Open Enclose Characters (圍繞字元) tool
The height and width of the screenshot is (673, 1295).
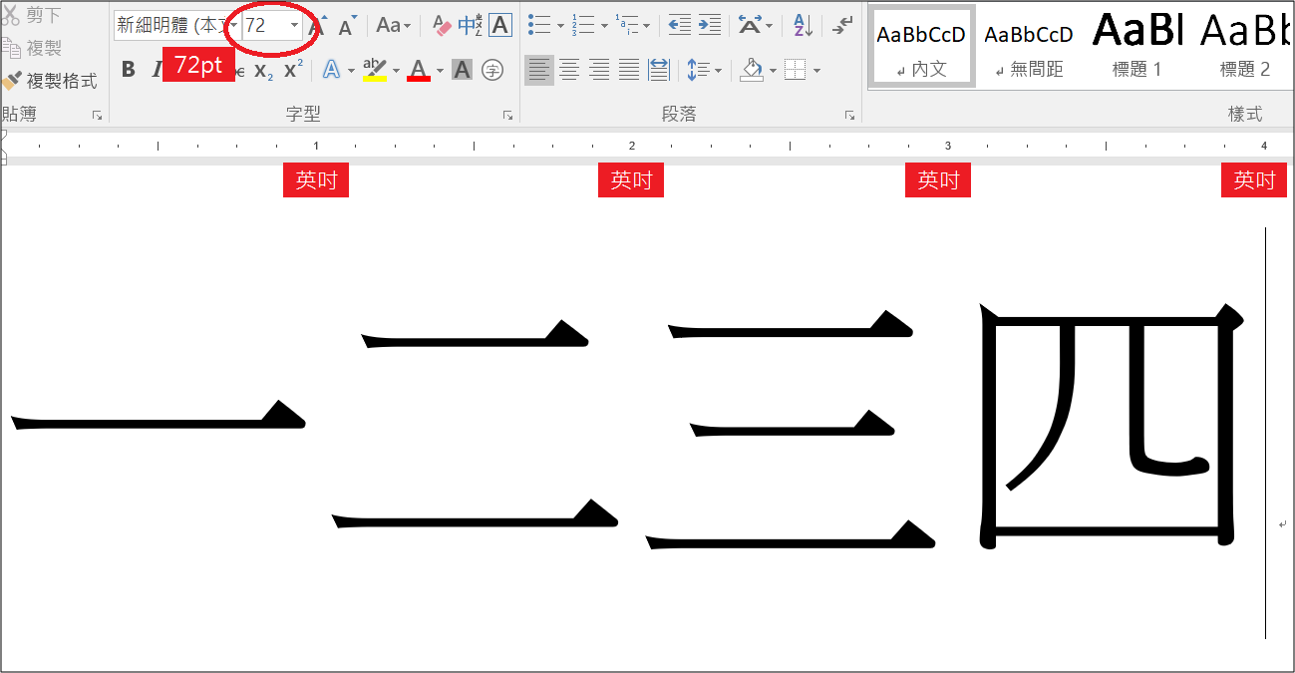[x=492, y=70]
